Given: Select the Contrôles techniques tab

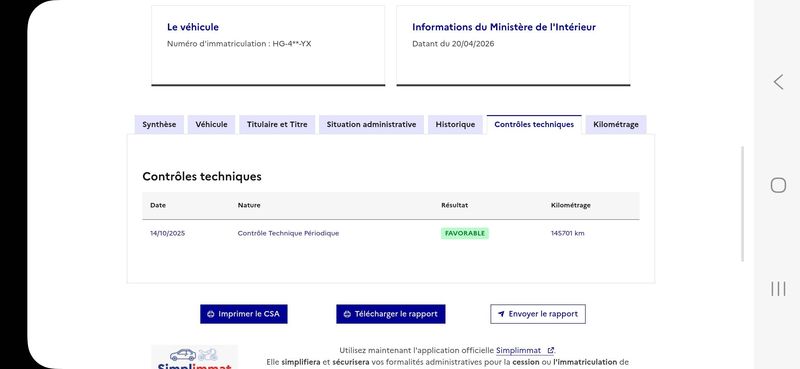Looking at the screenshot, I should (534, 125).
